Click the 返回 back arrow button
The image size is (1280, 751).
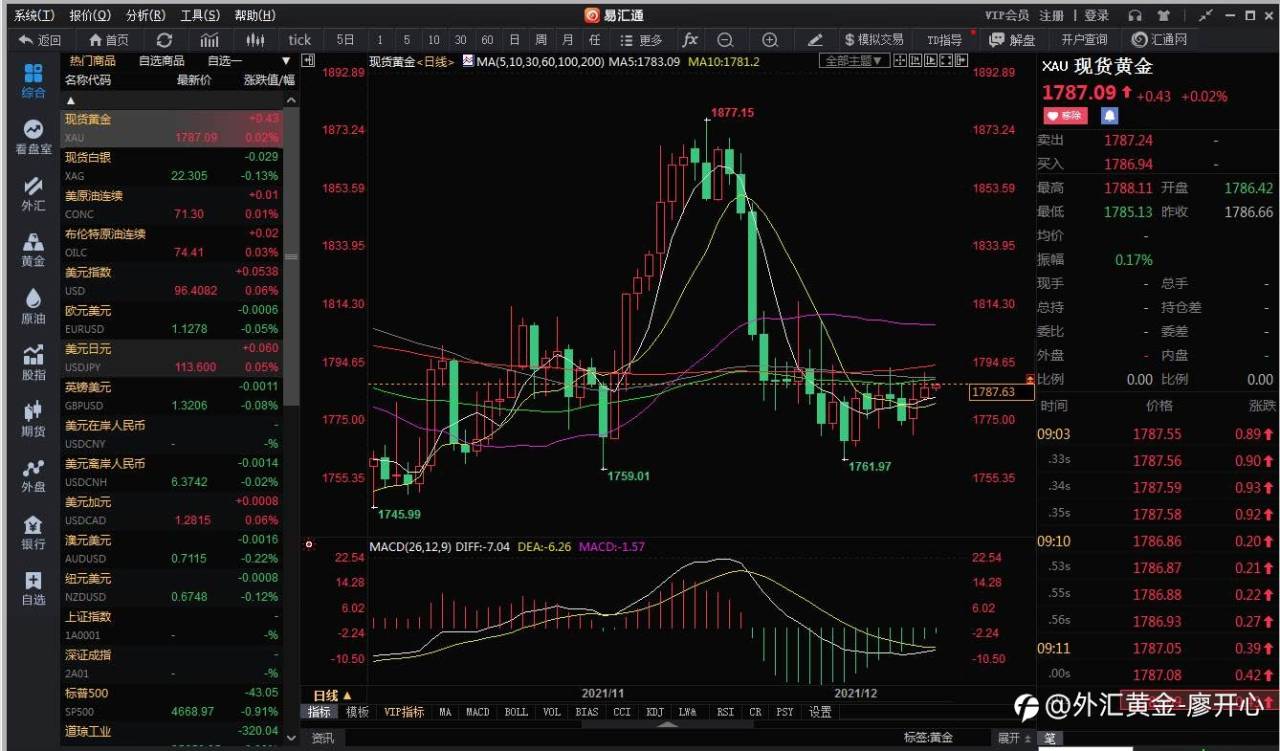tap(39, 40)
